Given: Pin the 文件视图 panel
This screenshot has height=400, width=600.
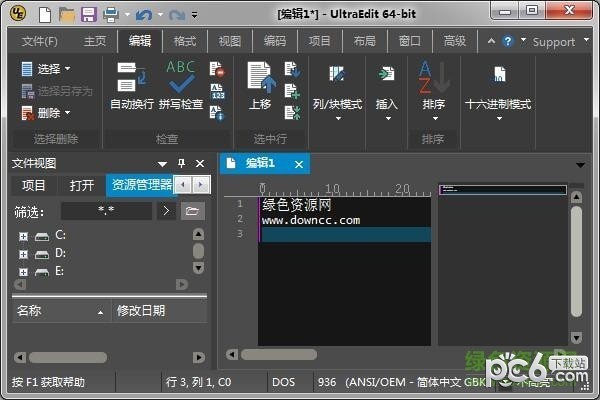Looking at the screenshot, I should (181, 163).
